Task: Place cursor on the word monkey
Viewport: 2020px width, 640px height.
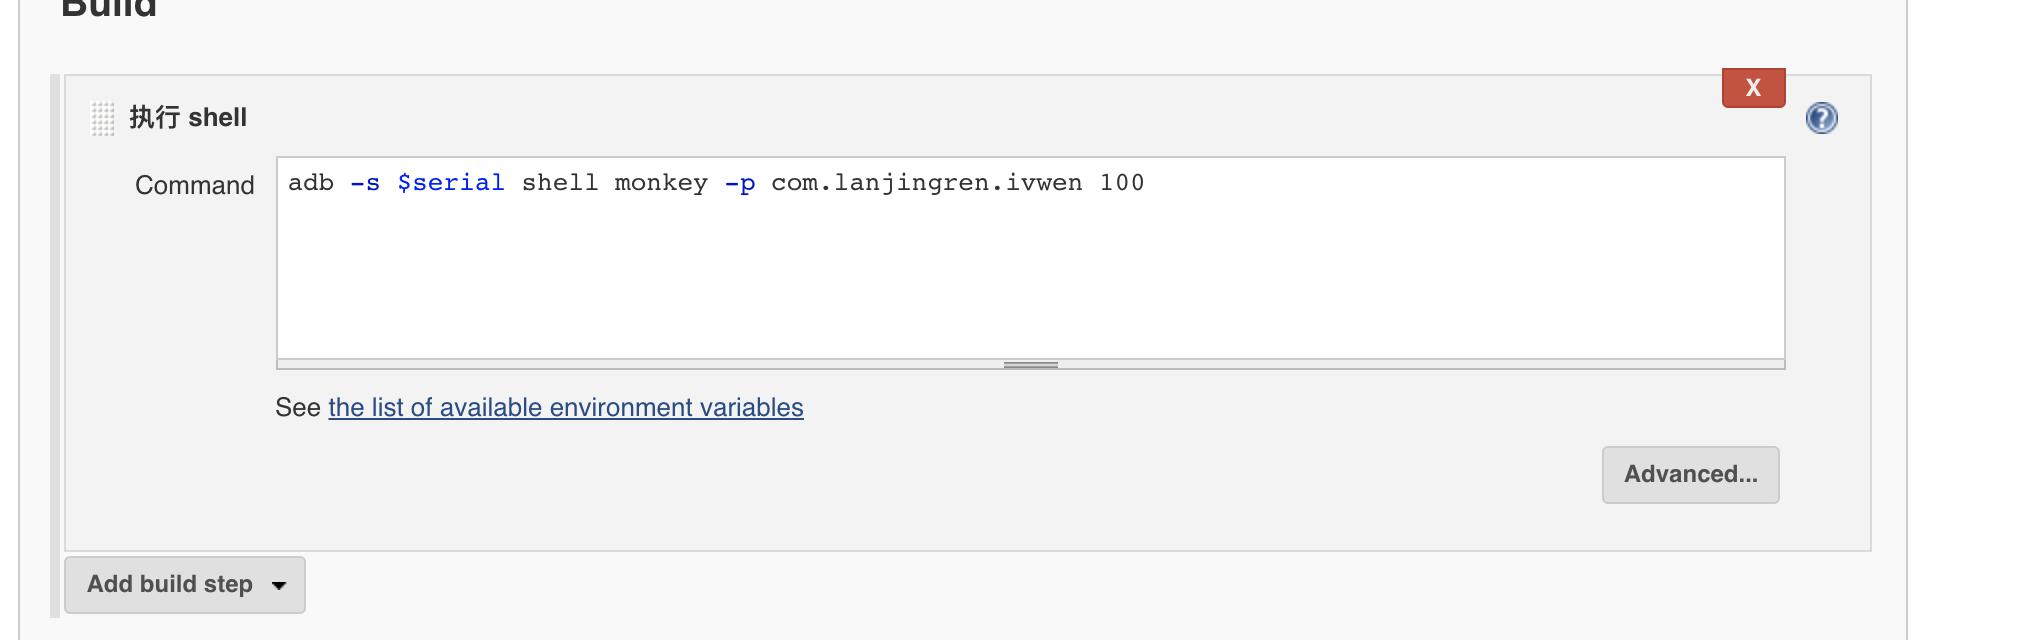Action: [660, 183]
